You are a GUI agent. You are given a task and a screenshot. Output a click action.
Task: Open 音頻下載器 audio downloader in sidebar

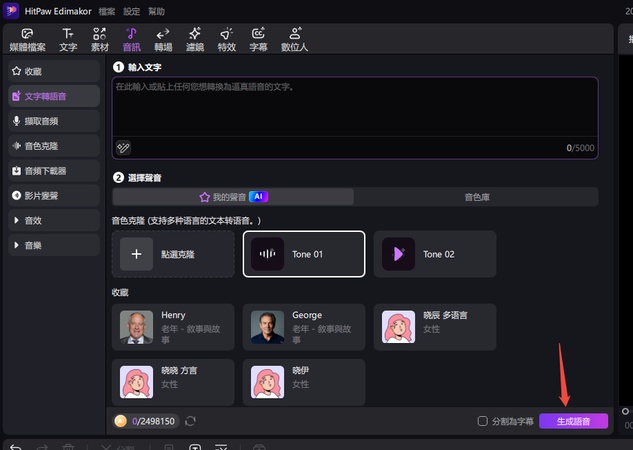point(54,171)
